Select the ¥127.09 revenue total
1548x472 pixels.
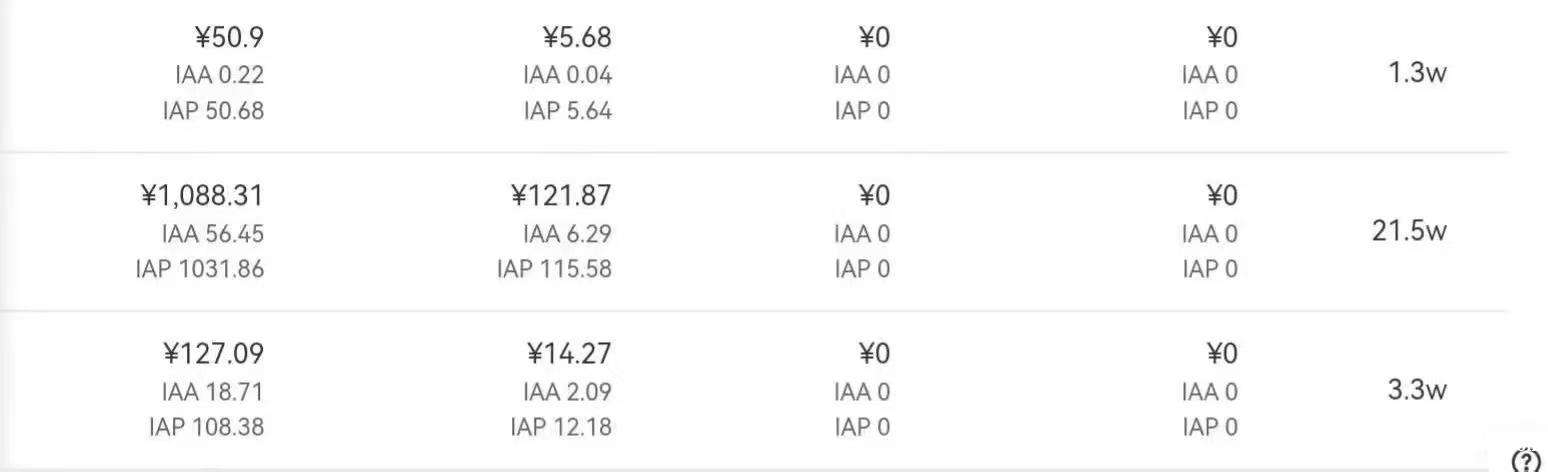214,354
